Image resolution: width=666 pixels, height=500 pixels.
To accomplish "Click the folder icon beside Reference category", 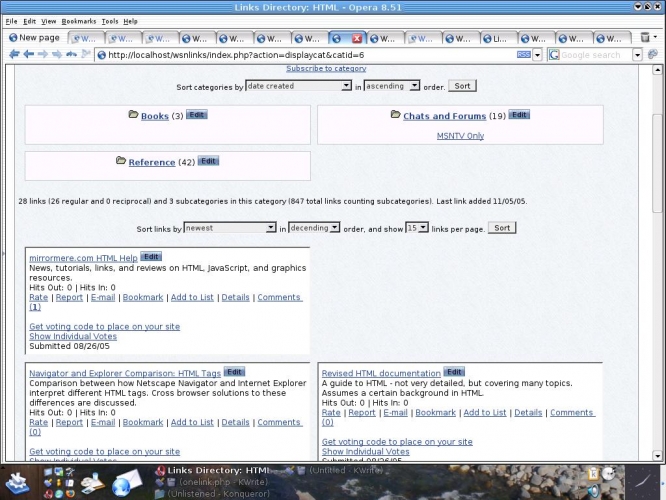I will point(121,161).
